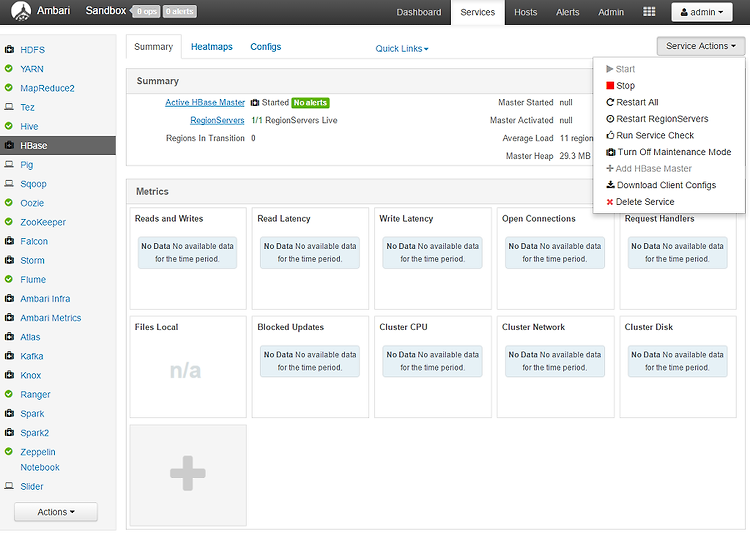Open the grid views icon in top bar
The height and width of the screenshot is (533, 750).
(649, 12)
